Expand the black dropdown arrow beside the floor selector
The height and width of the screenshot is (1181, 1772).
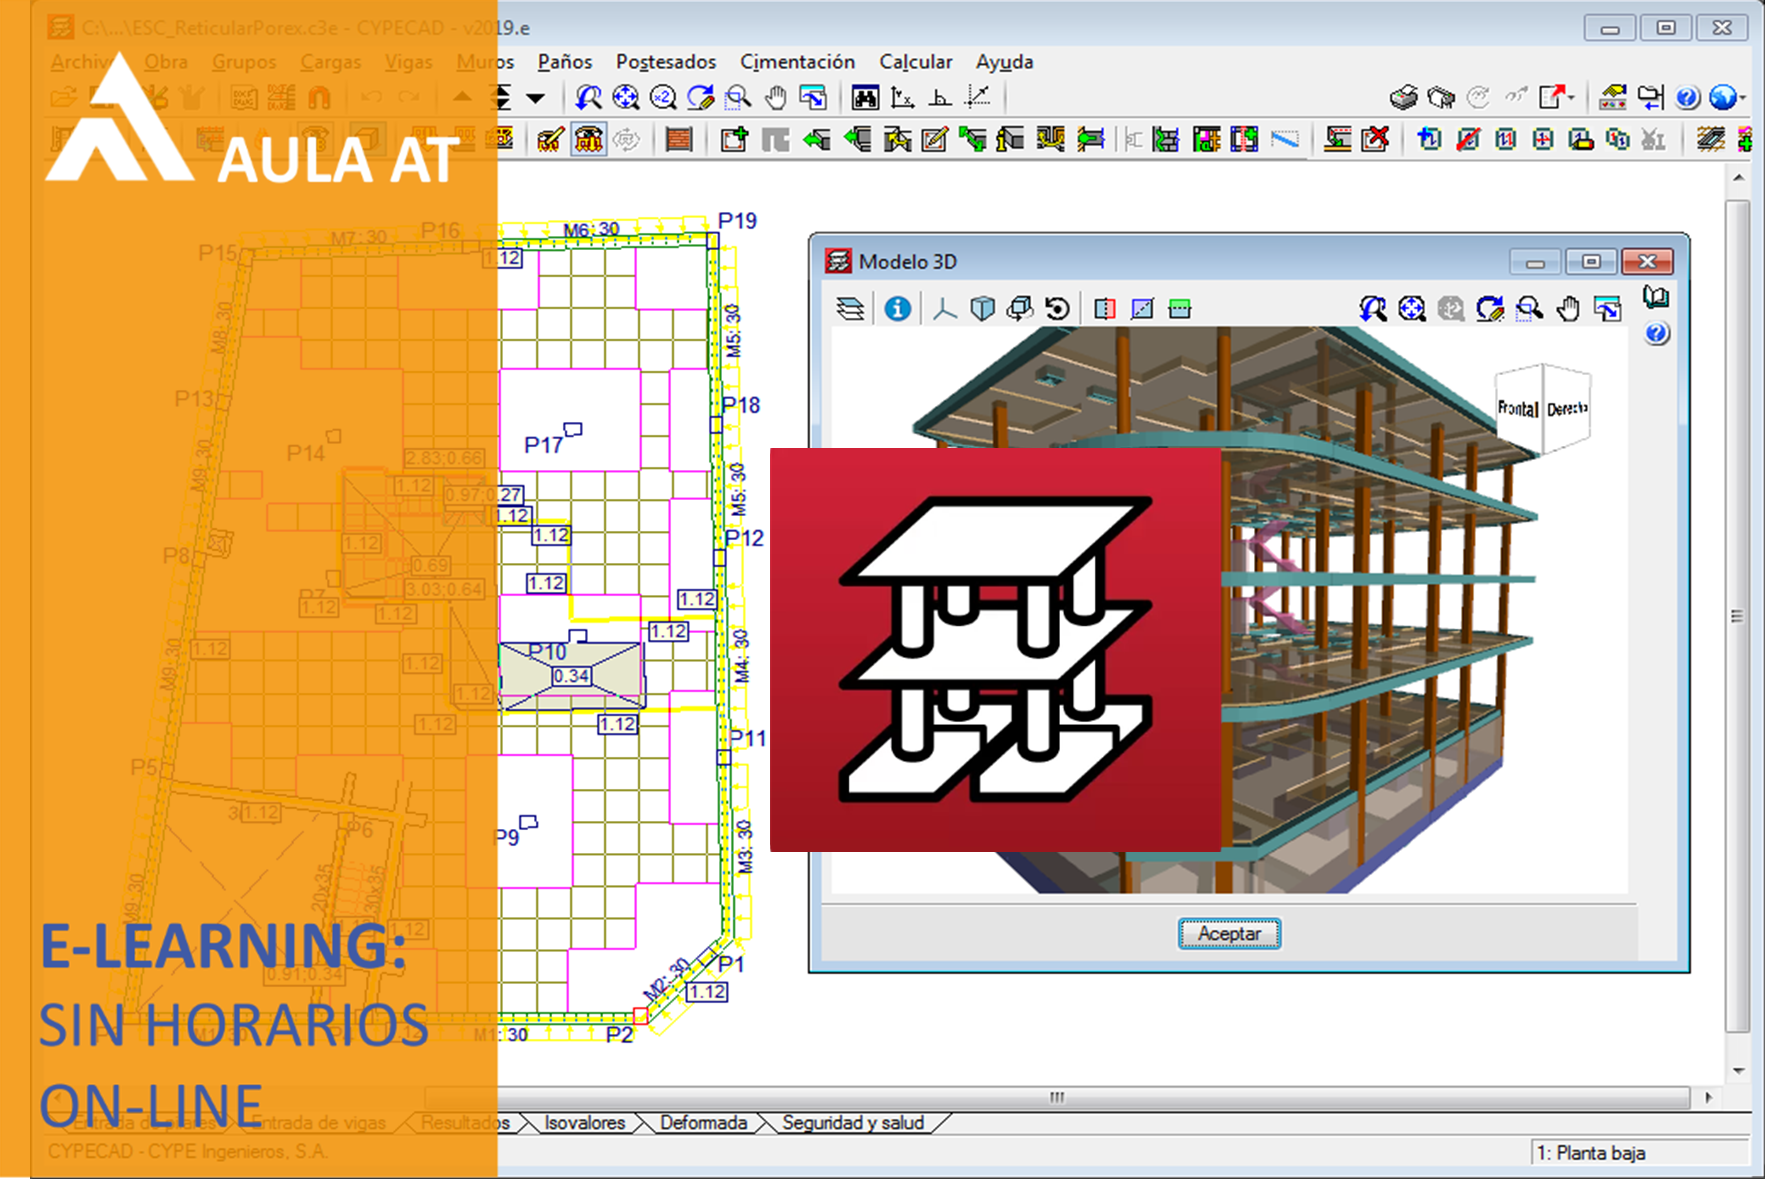click(536, 98)
